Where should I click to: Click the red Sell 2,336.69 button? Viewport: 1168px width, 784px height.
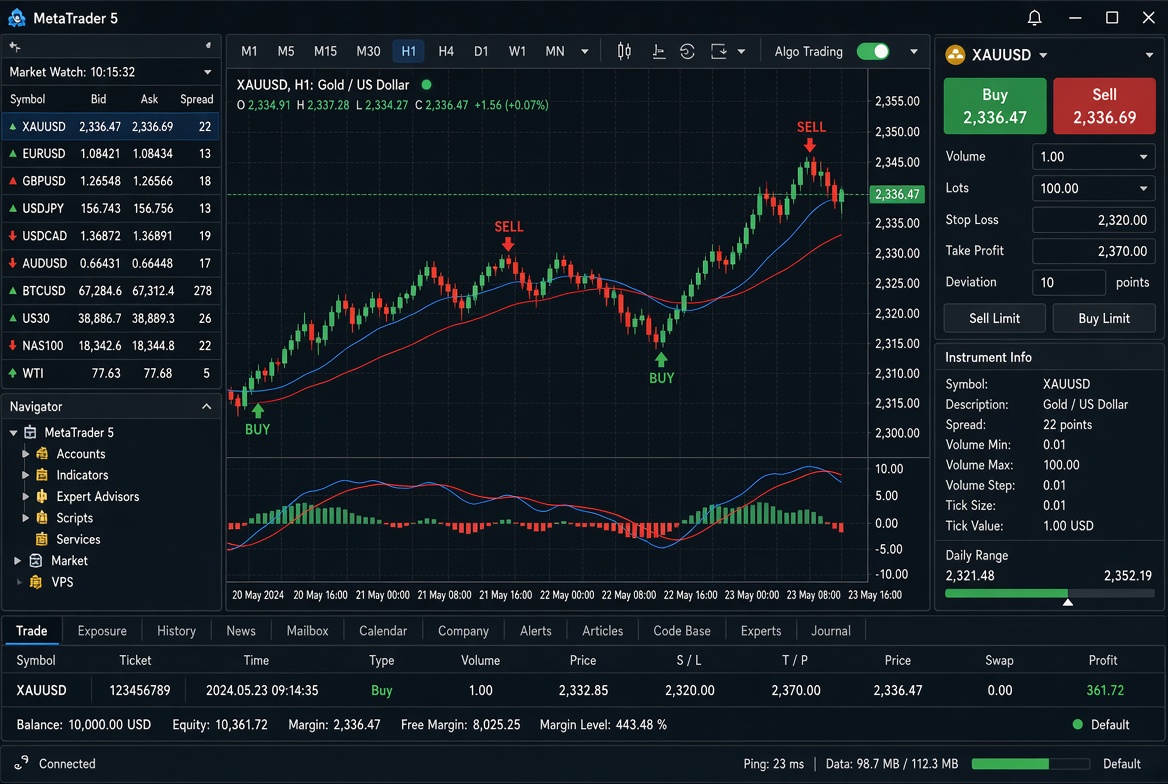coord(1104,106)
